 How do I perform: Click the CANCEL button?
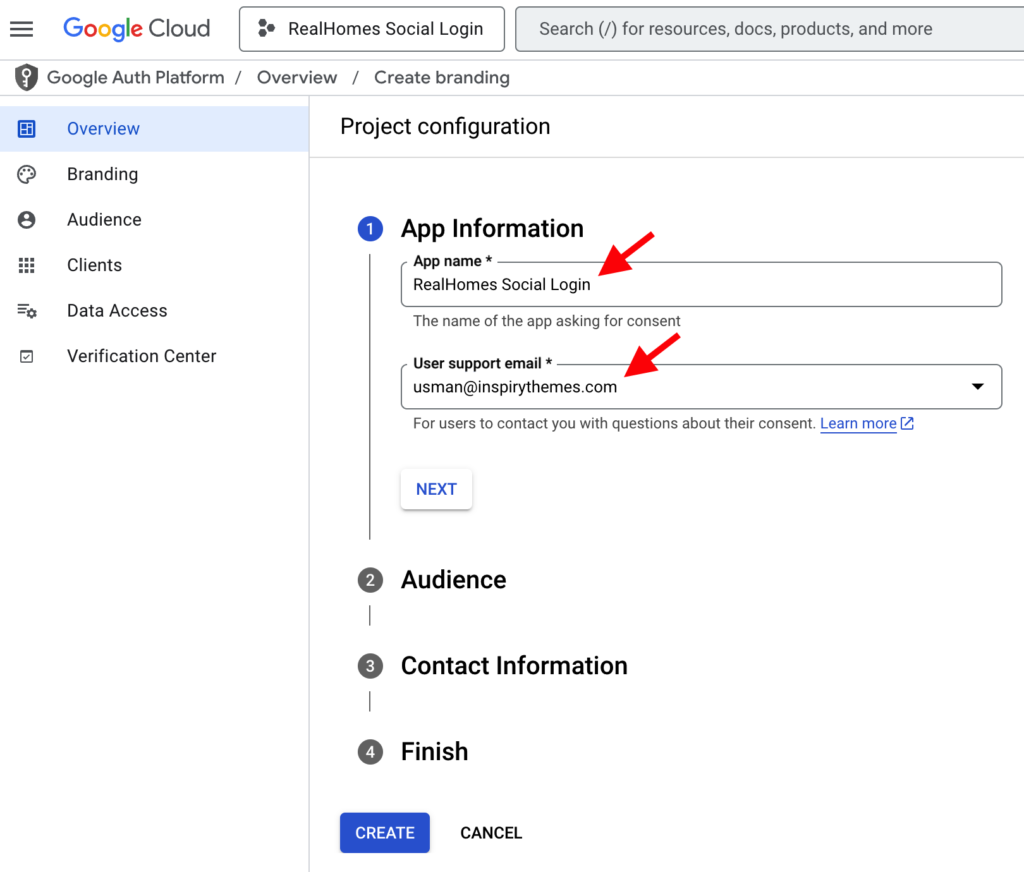point(491,833)
